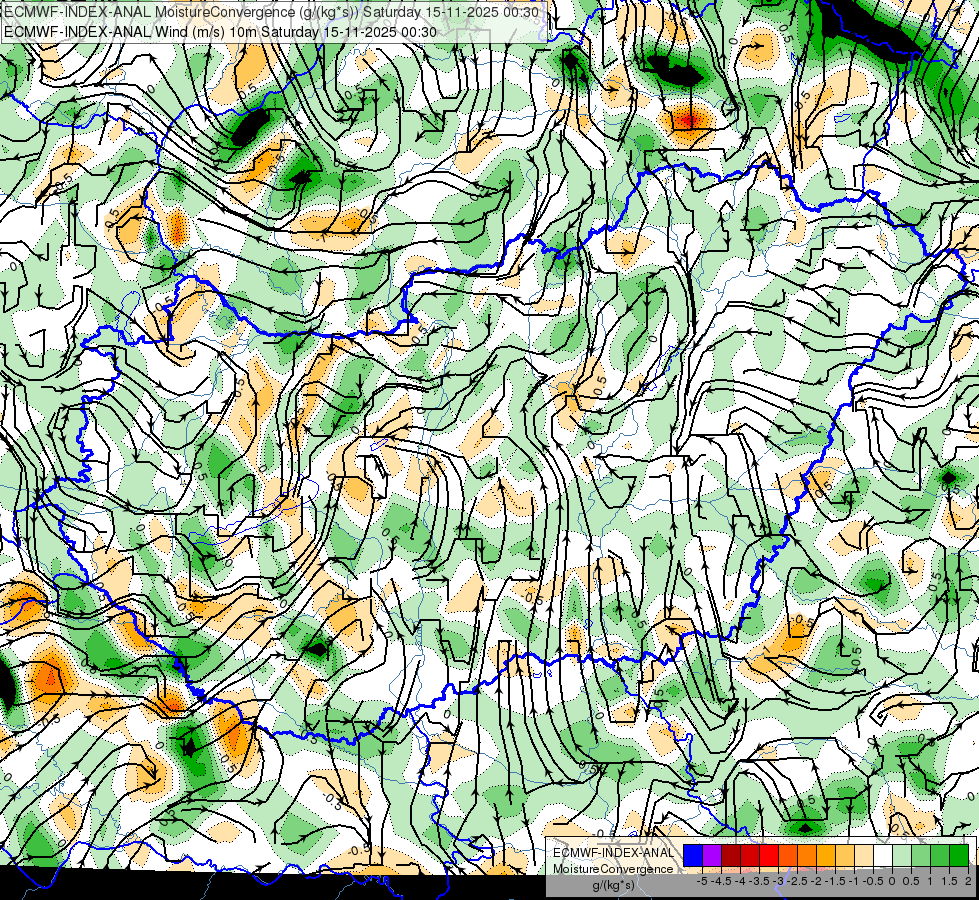Viewport: 979px width, 900px height.
Task: Click the '1.5' tick label in legend
Action: click(948, 881)
